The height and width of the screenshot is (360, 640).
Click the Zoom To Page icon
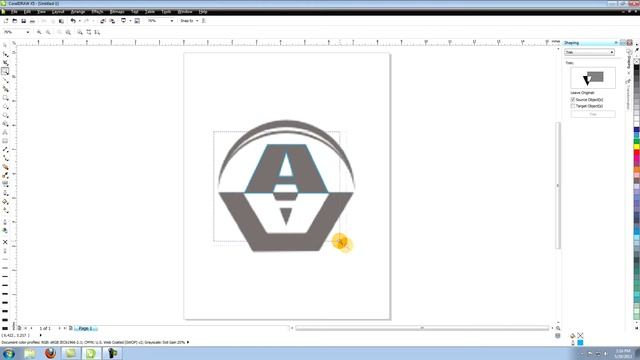(x=80, y=32)
